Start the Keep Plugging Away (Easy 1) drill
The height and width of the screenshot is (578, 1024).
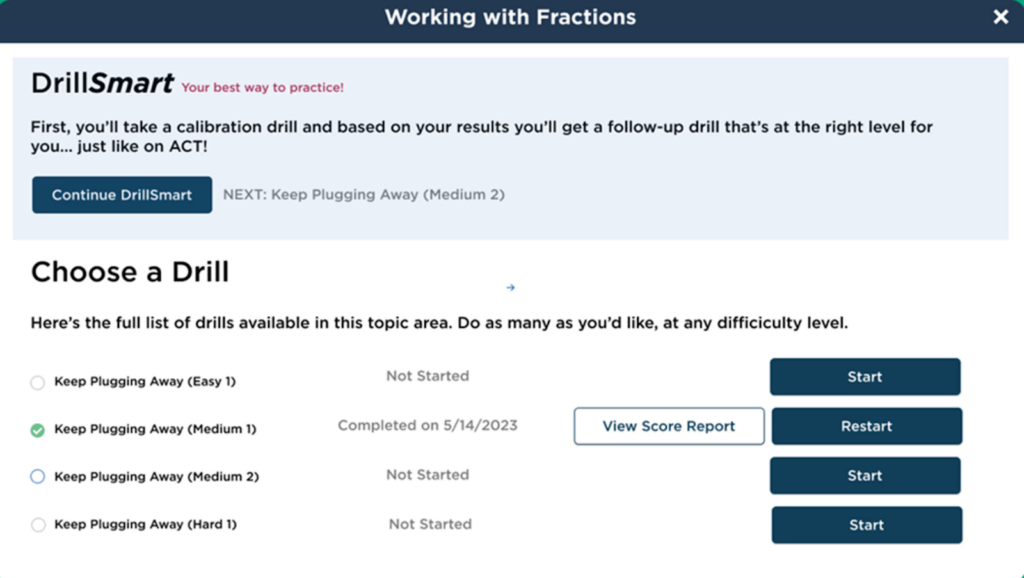[864, 377]
